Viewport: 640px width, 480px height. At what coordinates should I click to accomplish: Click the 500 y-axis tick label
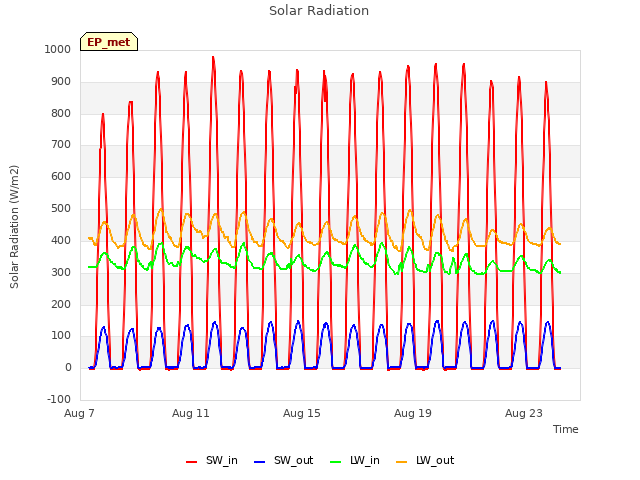pos(61,209)
